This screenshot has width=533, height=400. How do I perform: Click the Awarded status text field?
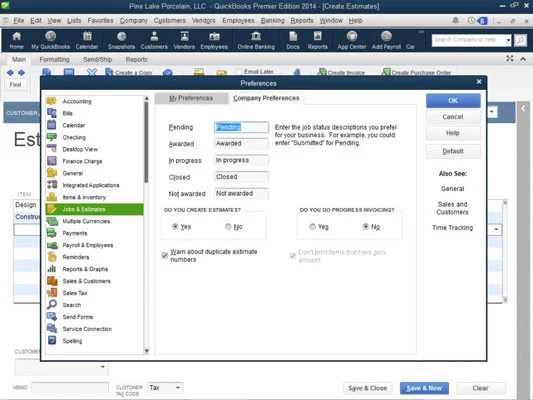coord(241,143)
